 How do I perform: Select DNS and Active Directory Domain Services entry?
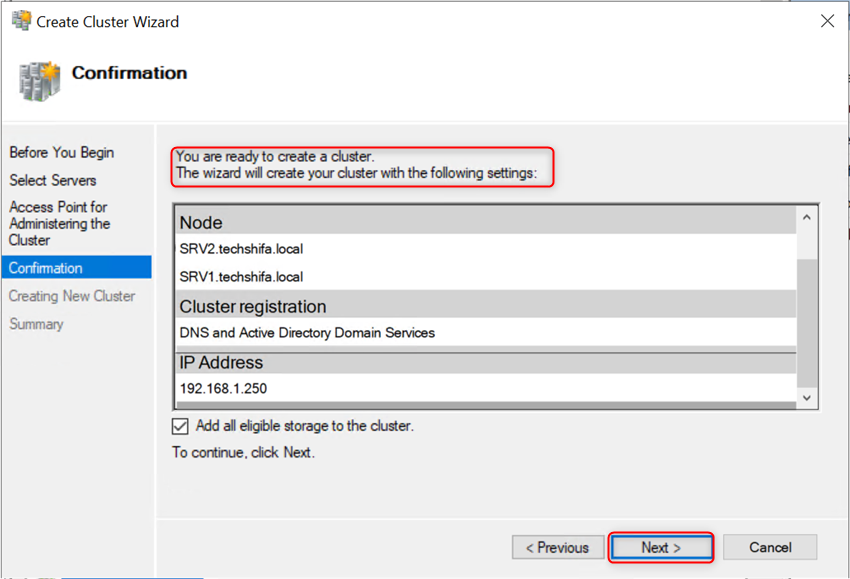coord(307,333)
